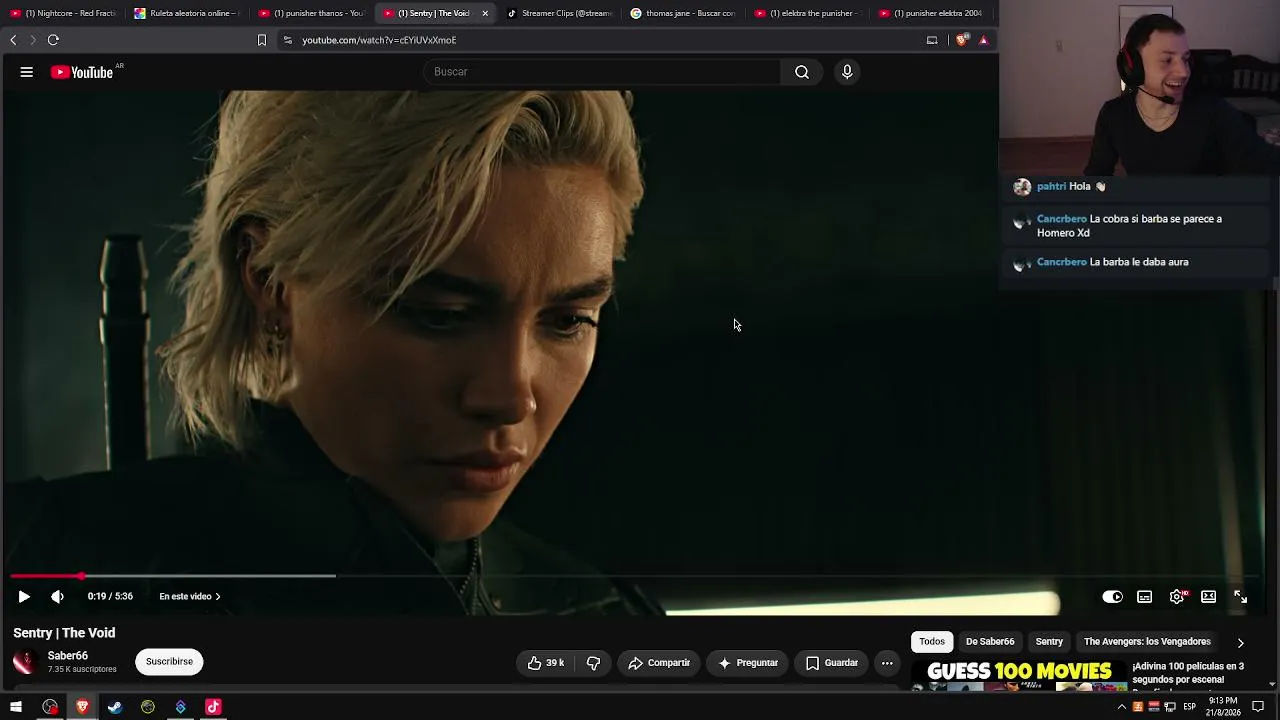Switch to the 'Ruleta aleatoria online' tab
Viewport: 1280px width, 720px height.
(187, 13)
